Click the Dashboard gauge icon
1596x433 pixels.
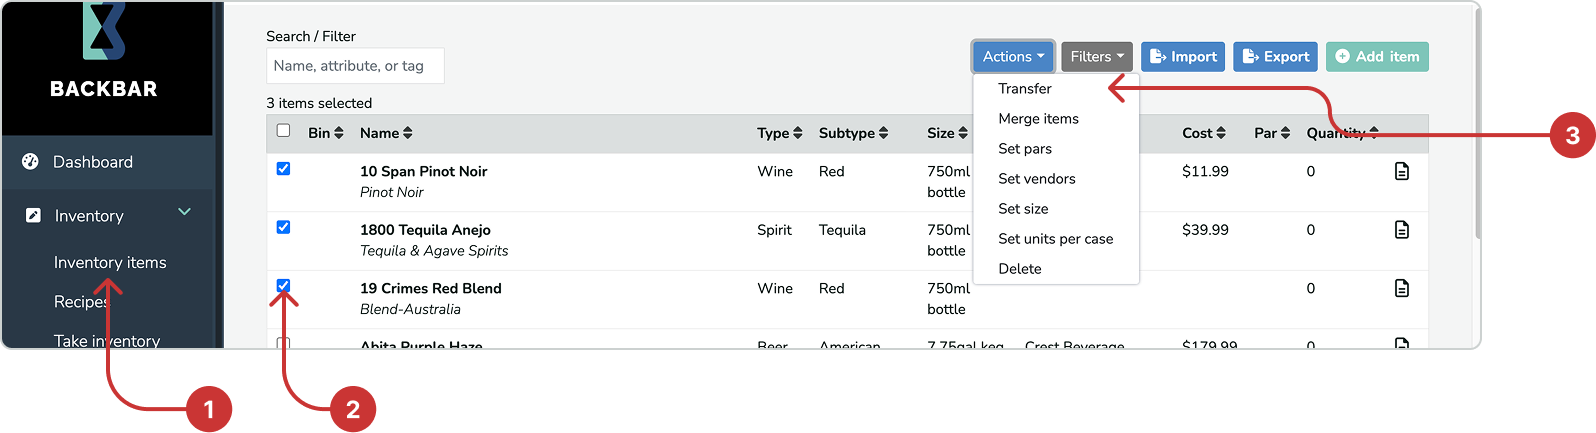[30, 161]
